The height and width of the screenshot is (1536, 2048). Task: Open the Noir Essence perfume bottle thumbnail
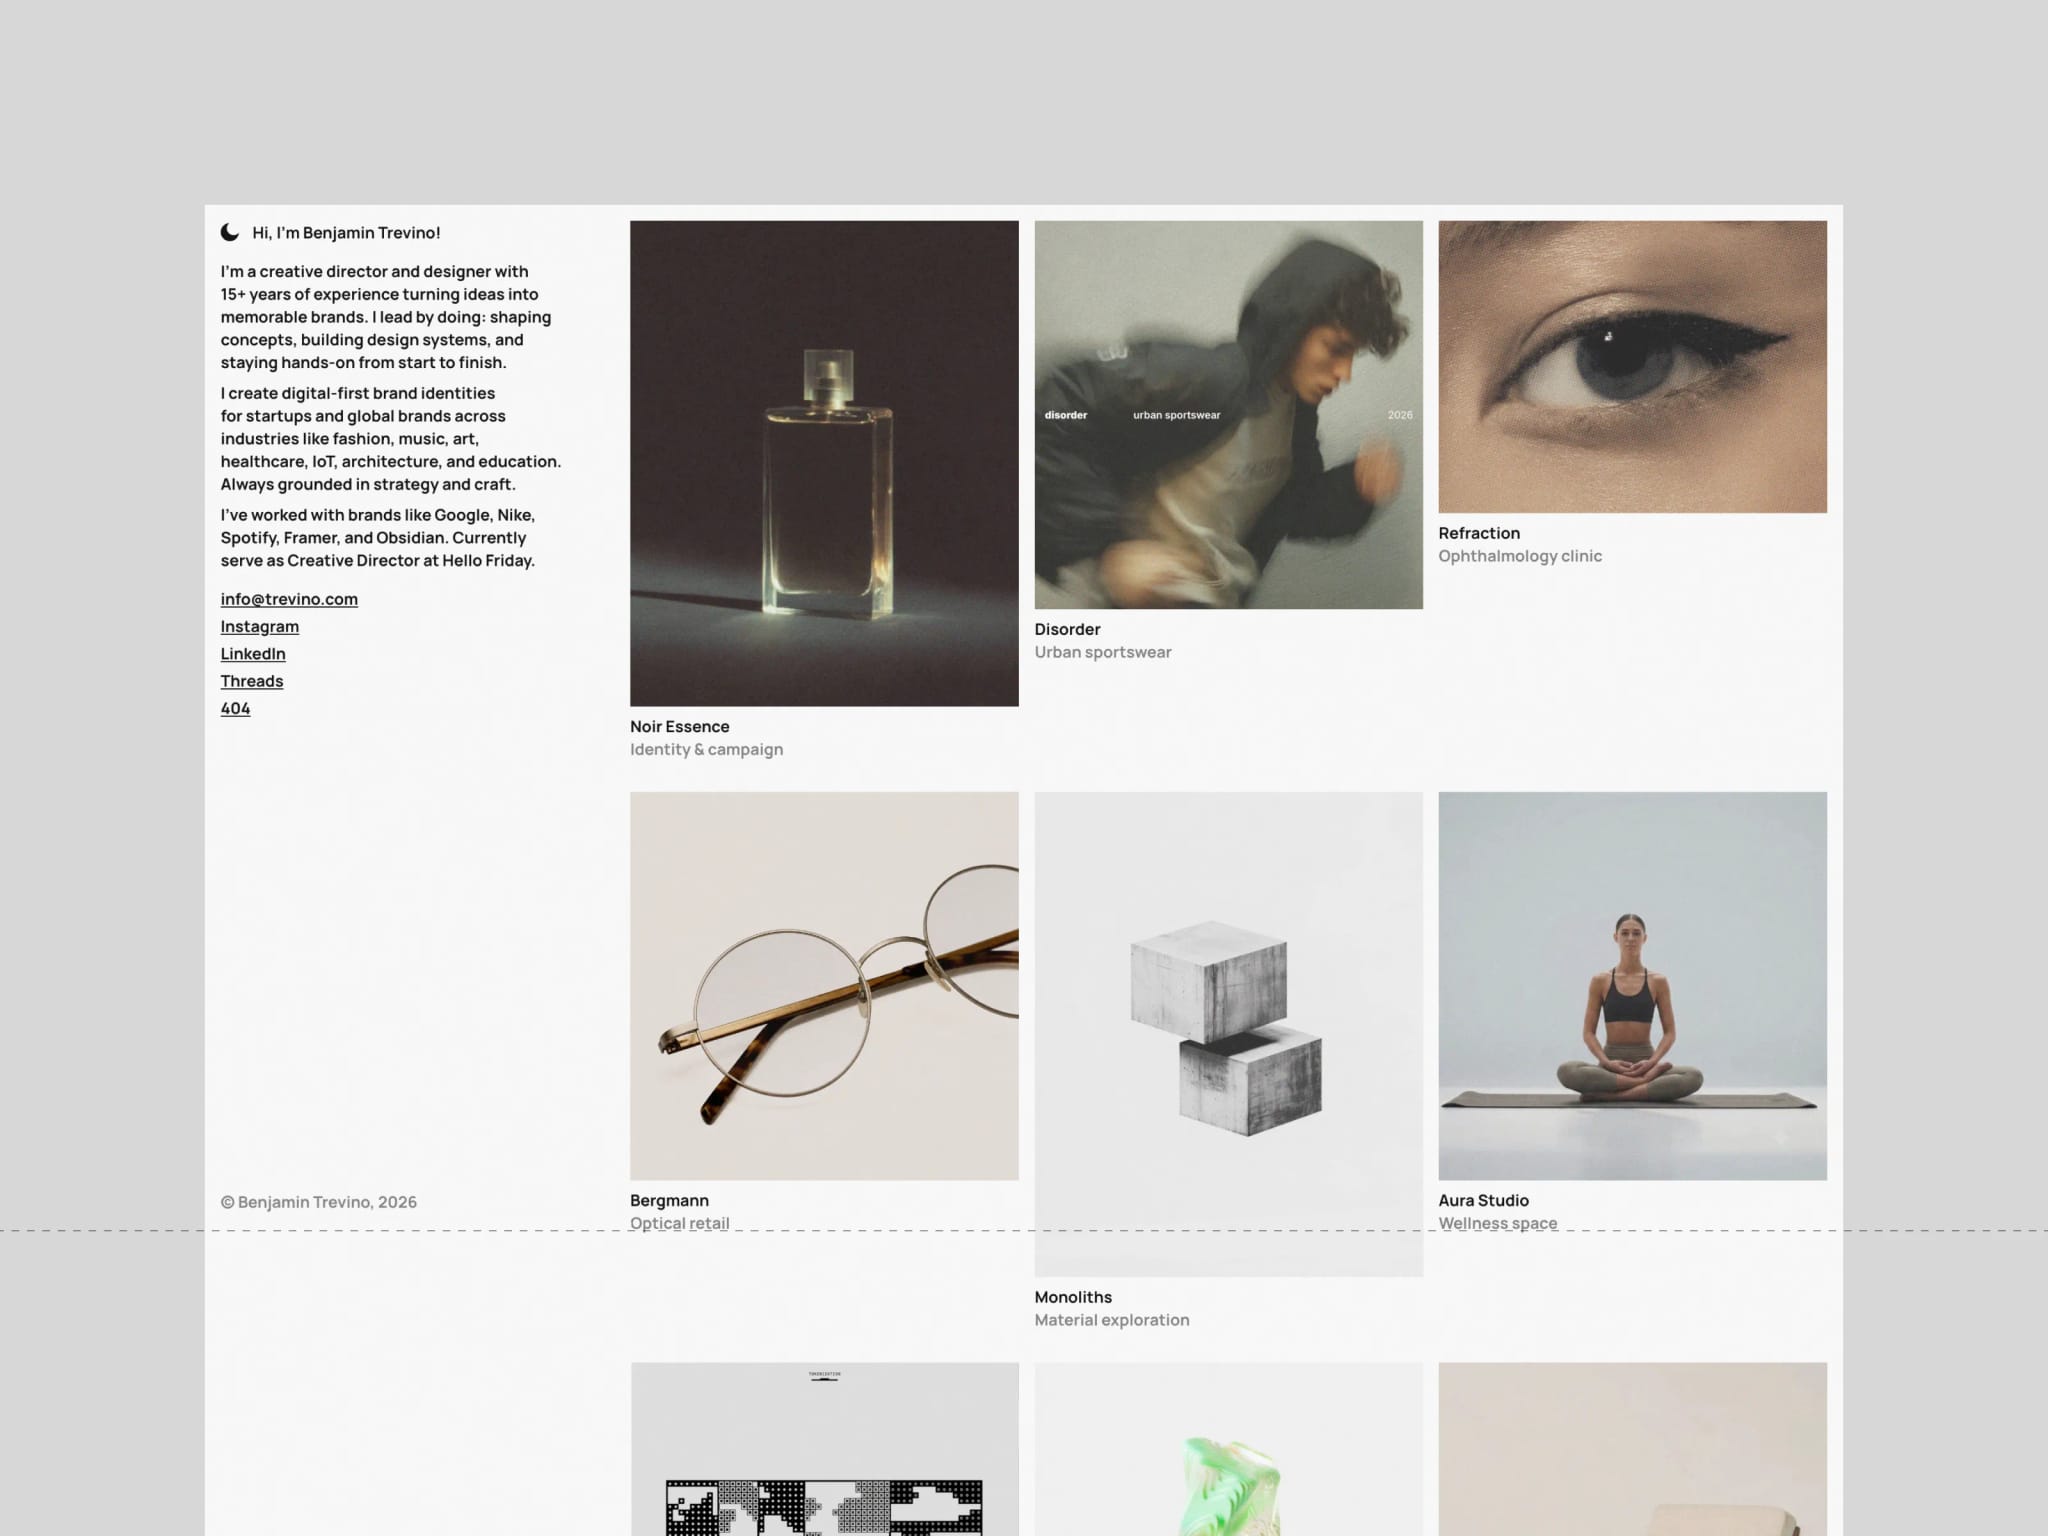(824, 463)
